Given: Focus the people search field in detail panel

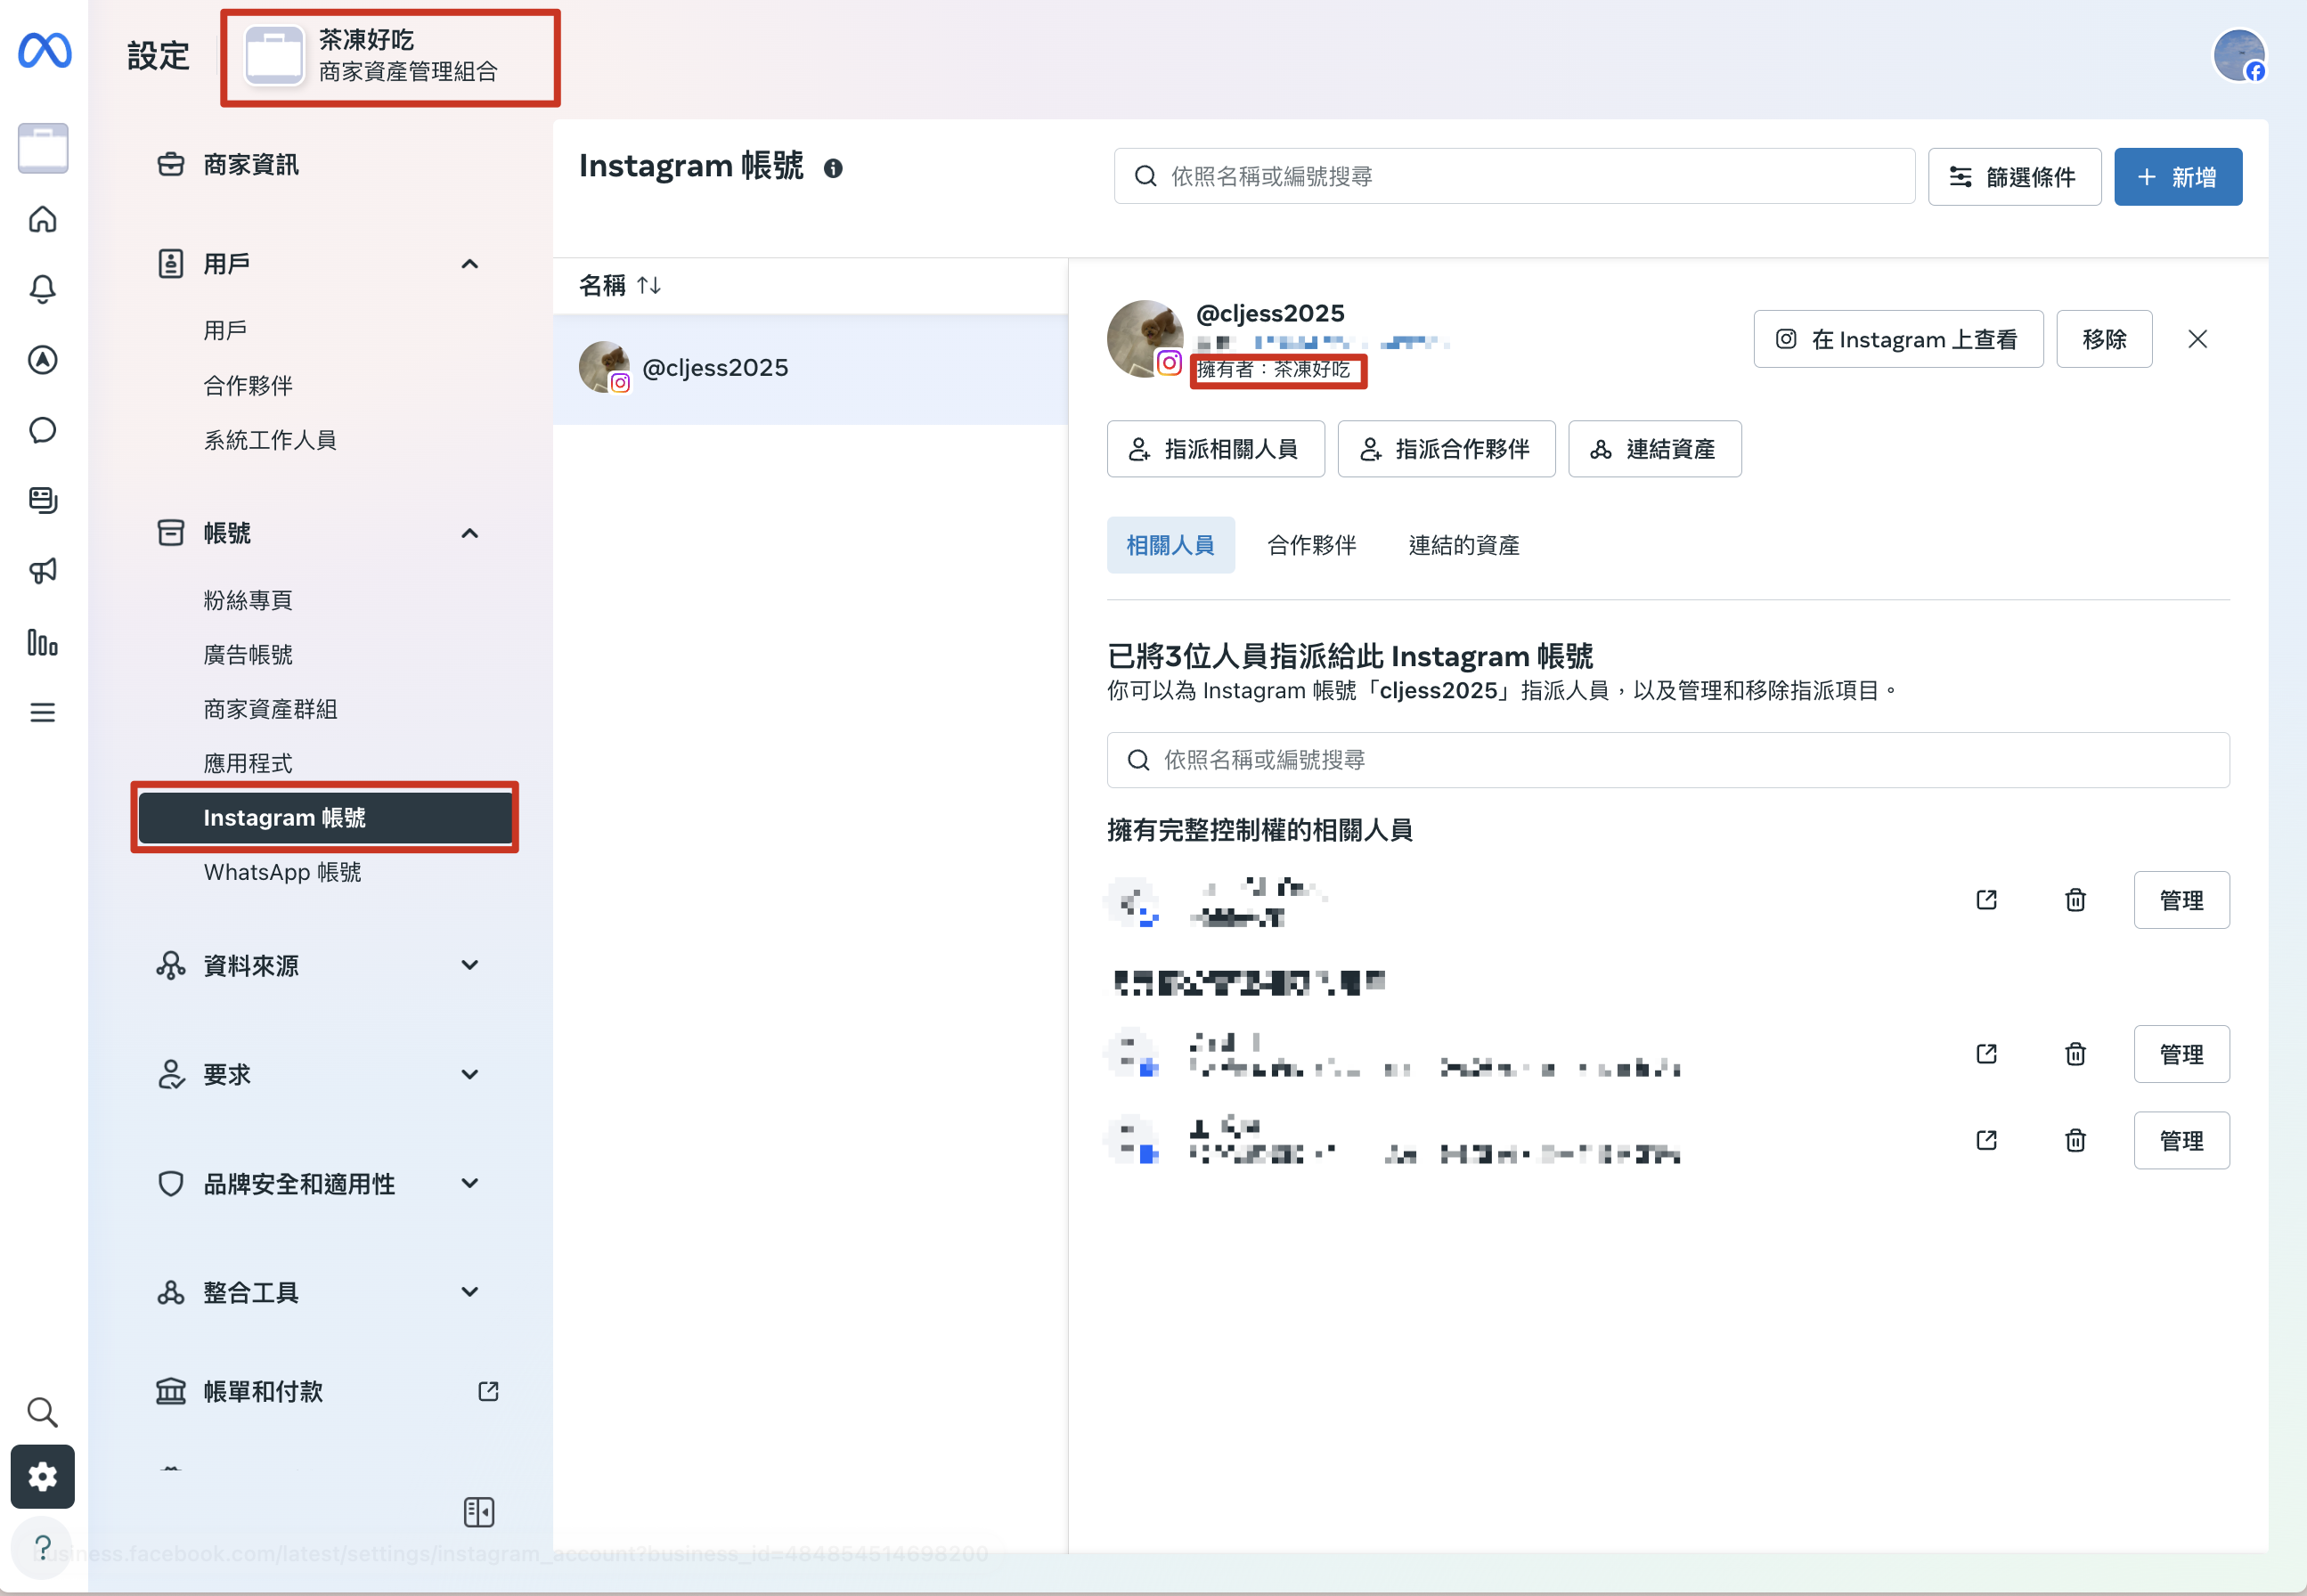Looking at the screenshot, I should pyautogui.click(x=1668, y=760).
